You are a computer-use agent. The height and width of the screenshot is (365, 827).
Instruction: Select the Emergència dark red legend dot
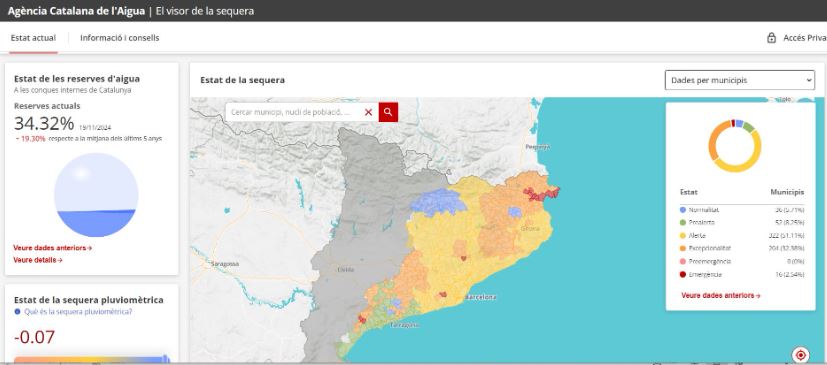tap(683, 274)
